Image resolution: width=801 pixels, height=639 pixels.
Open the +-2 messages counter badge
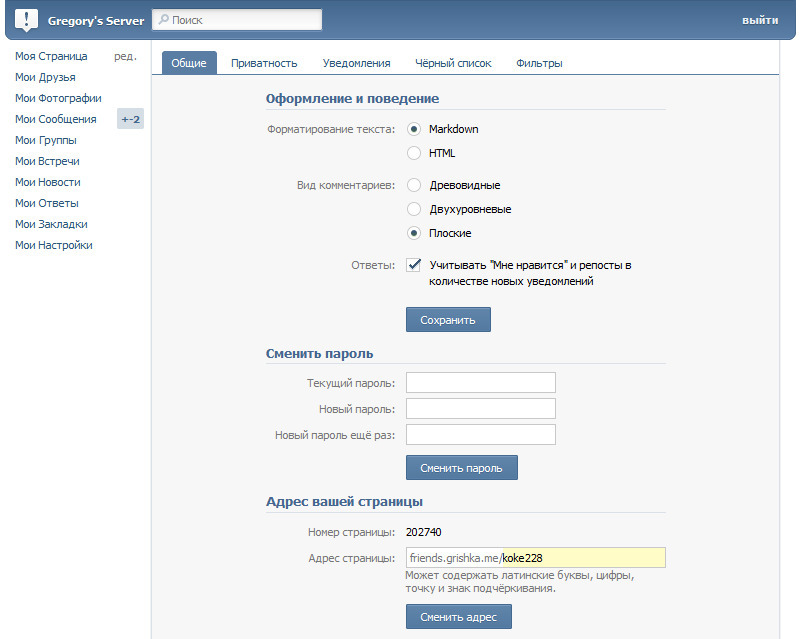coord(130,119)
